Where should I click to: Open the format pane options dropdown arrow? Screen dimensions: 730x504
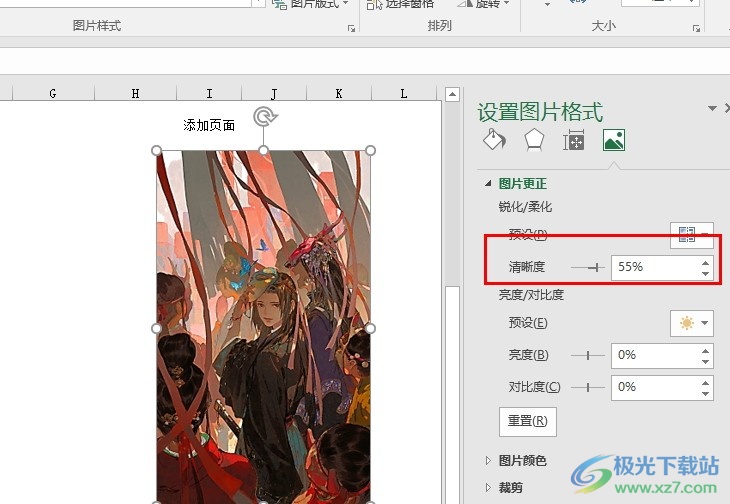coord(712,108)
